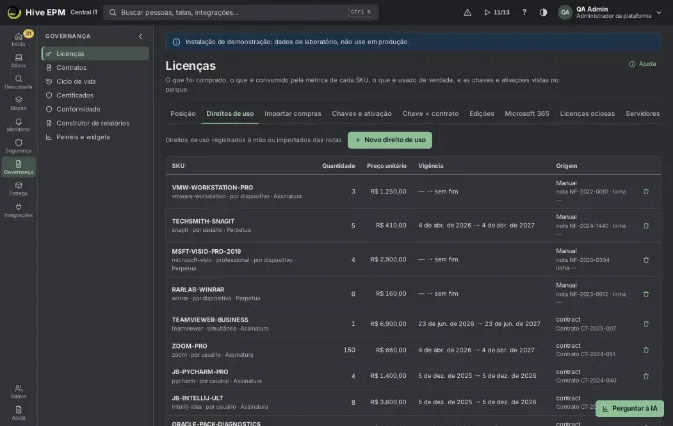Collapse the Governança side panel chevron
Image resolution: width=673 pixels, height=426 pixels.
(140, 36)
